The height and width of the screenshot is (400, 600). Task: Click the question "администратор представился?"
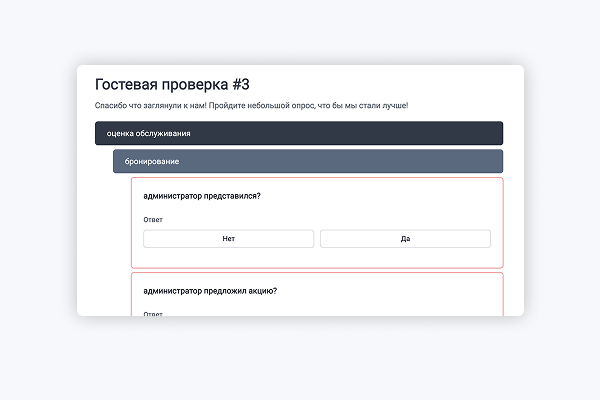(x=203, y=196)
